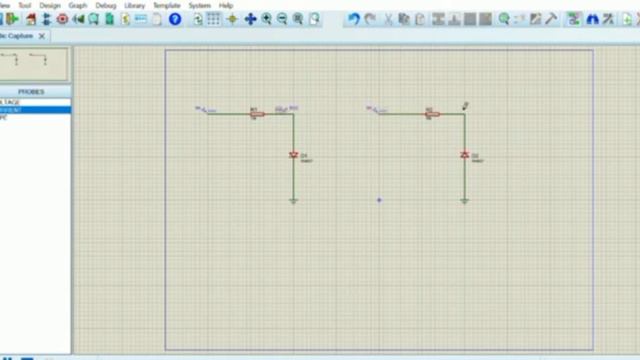Image resolution: width=640 pixels, height=360 pixels.
Task: Open the Gerber Viewer icon
Action: click(x=94, y=19)
